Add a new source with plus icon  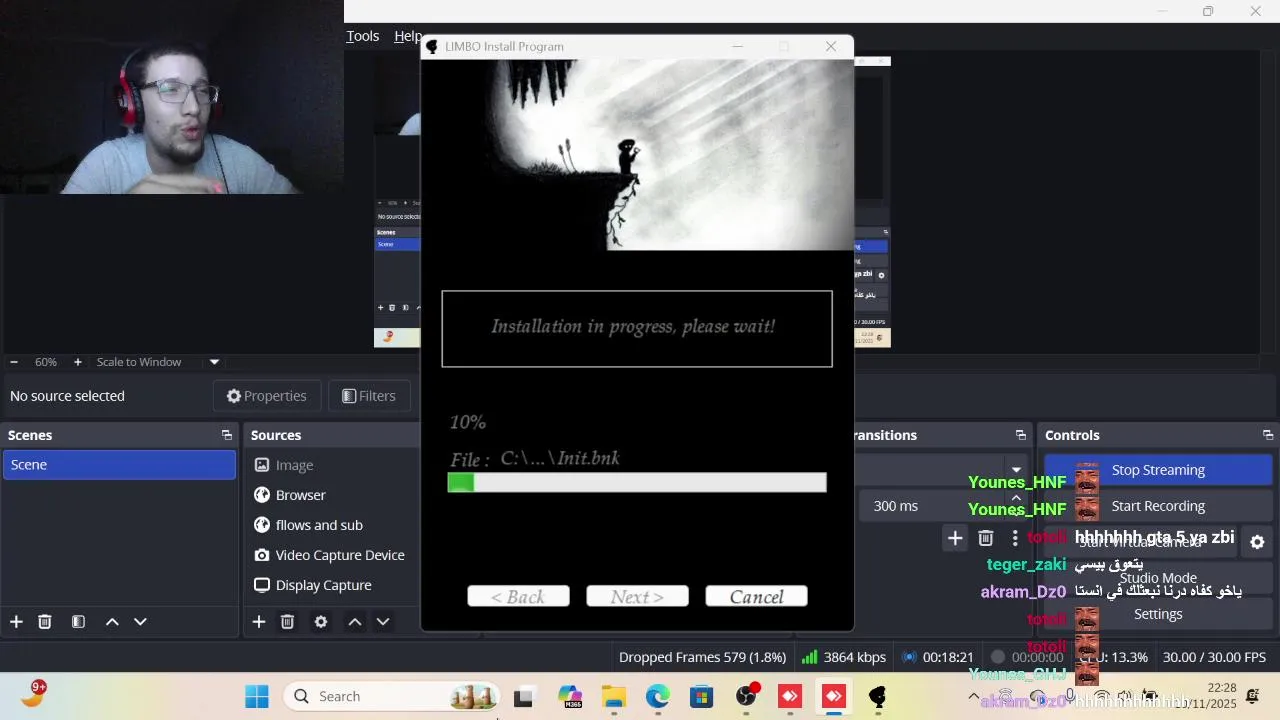tap(259, 622)
